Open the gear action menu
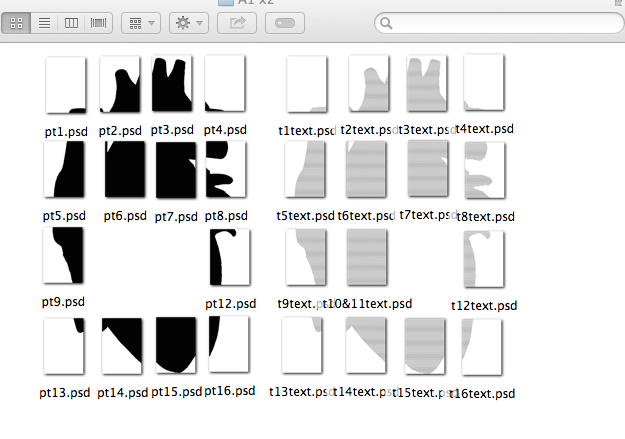 point(189,23)
